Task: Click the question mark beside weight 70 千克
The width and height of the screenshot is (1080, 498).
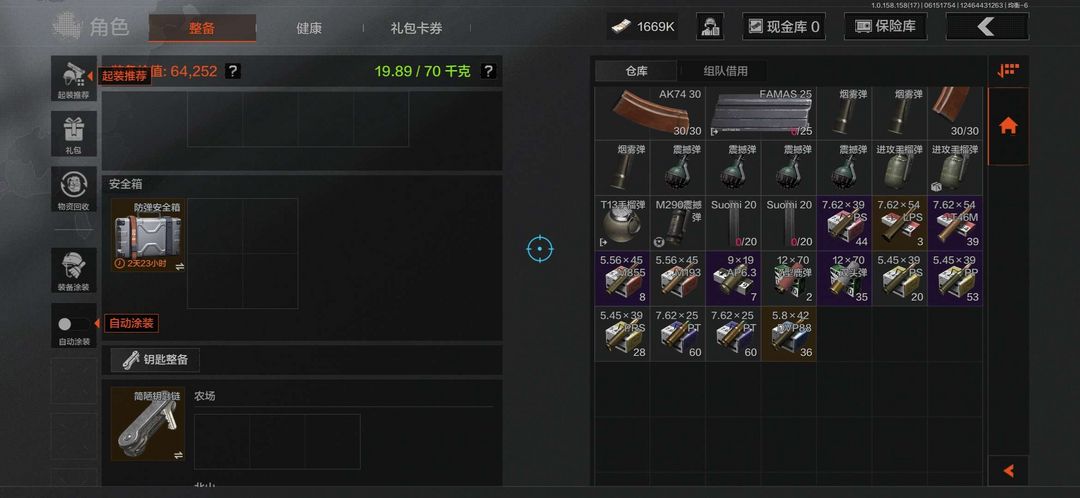Action: (x=488, y=71)
